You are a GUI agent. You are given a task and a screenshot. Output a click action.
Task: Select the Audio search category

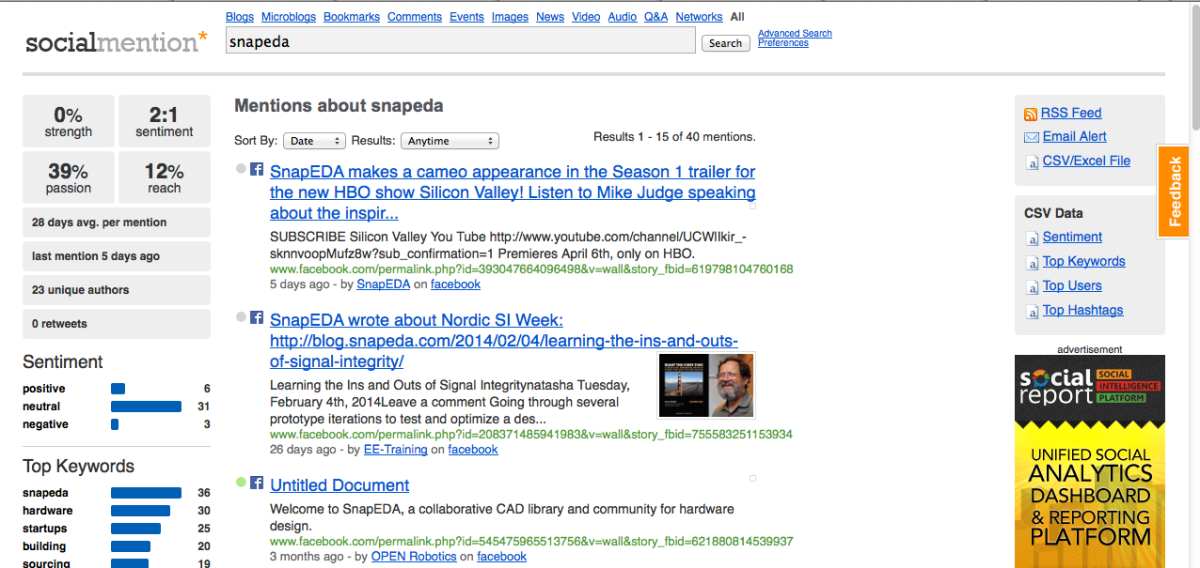622,17
